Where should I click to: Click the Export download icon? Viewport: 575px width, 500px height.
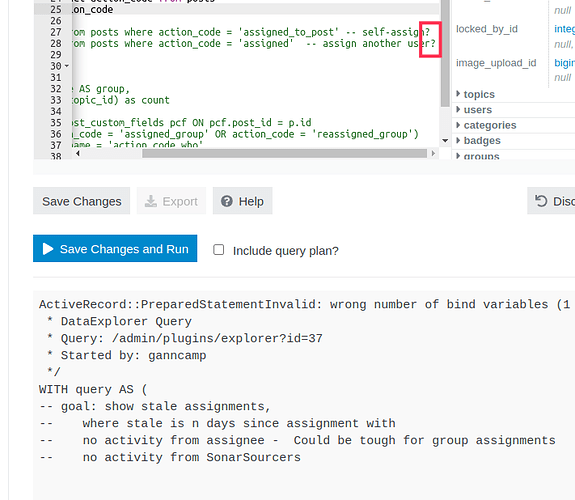tap(150, 201)
